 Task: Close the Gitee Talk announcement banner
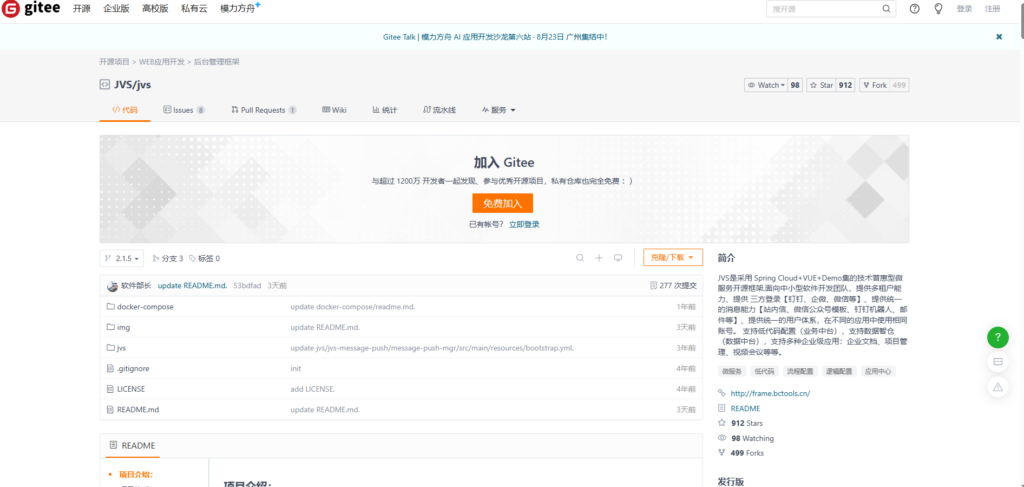998,37
